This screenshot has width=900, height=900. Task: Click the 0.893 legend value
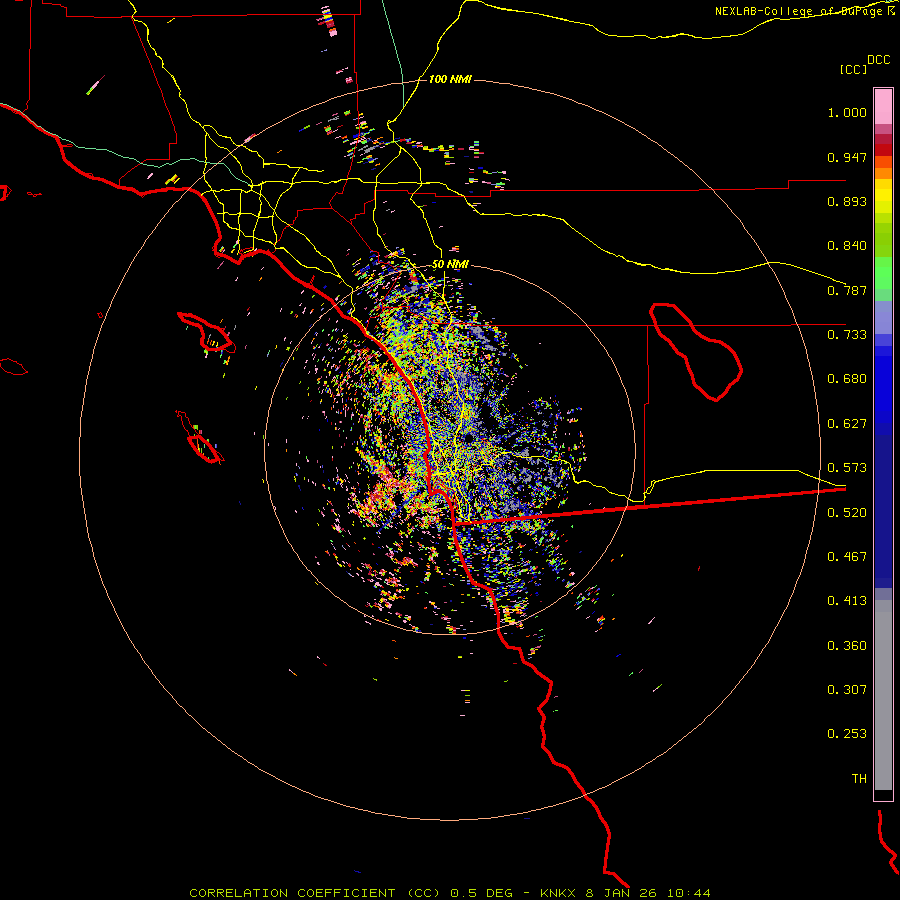click(x=847, y=201)
